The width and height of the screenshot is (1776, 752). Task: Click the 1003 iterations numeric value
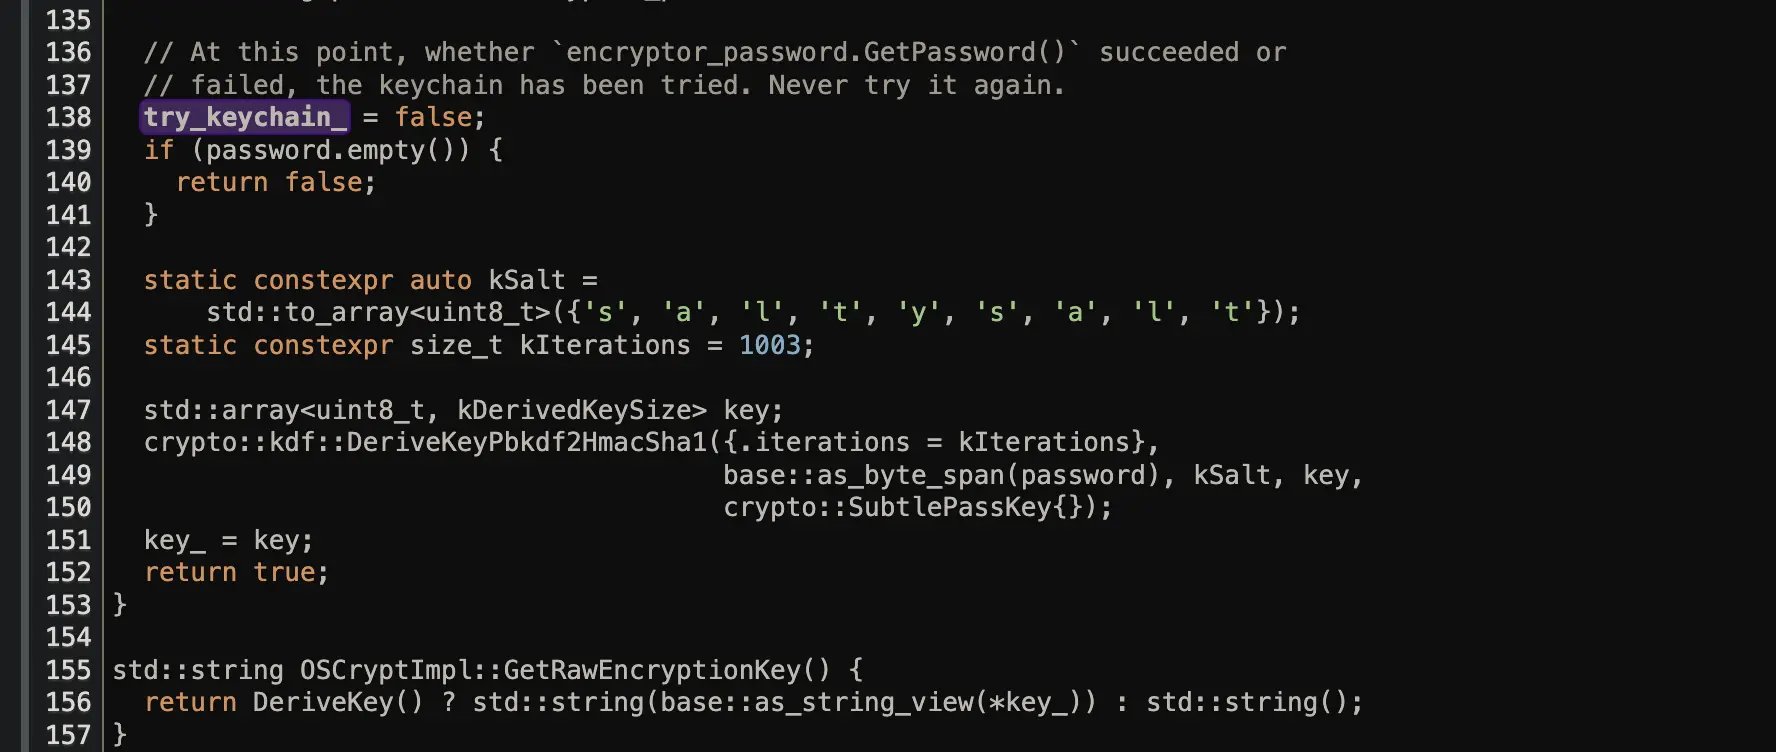[769, 345]
